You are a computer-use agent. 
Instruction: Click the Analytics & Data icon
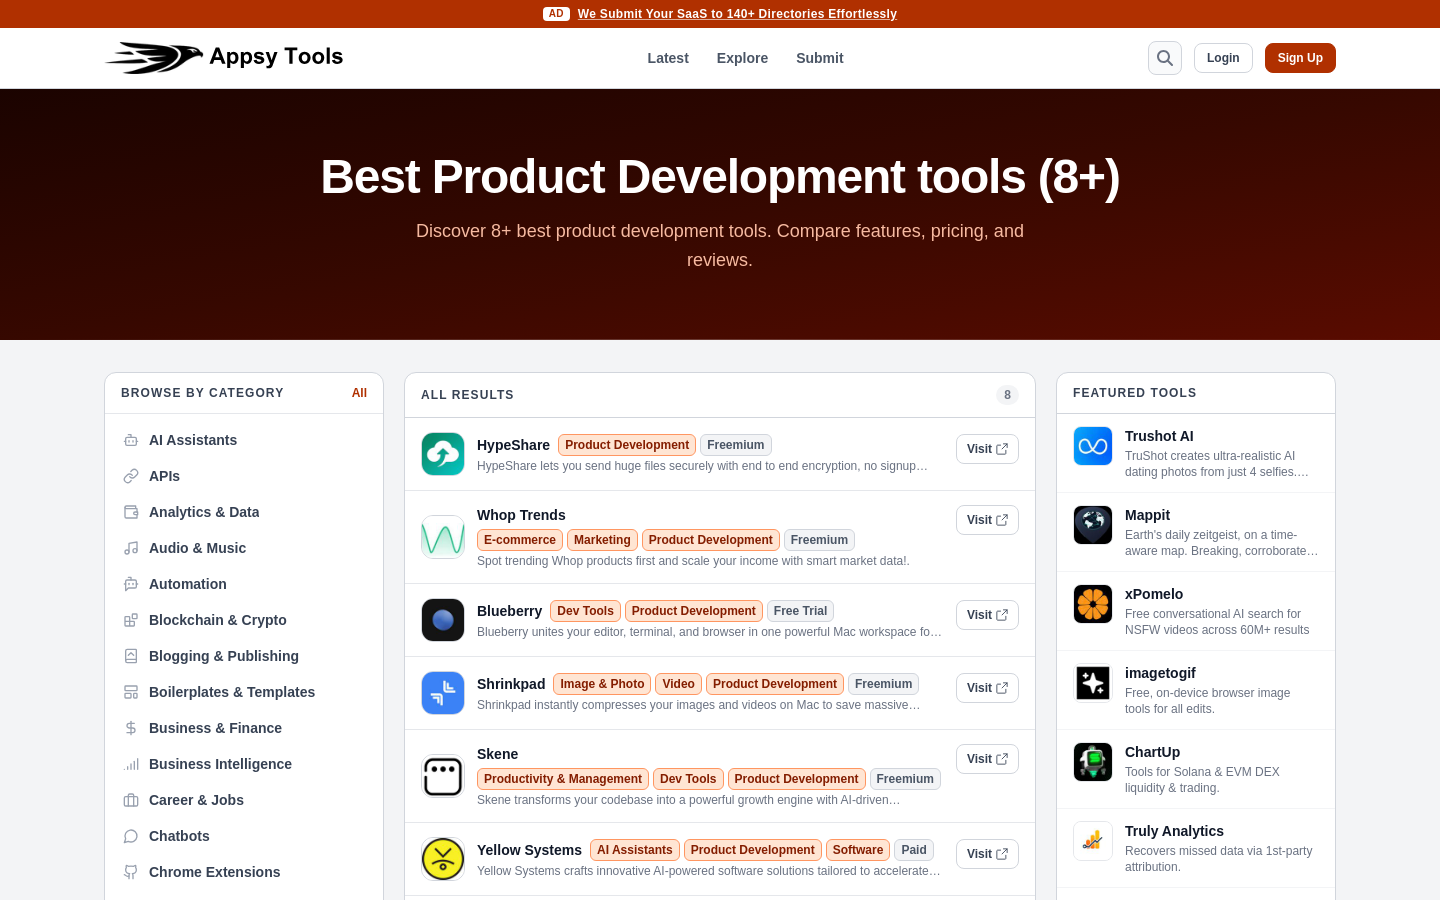(x=131, y=512)
